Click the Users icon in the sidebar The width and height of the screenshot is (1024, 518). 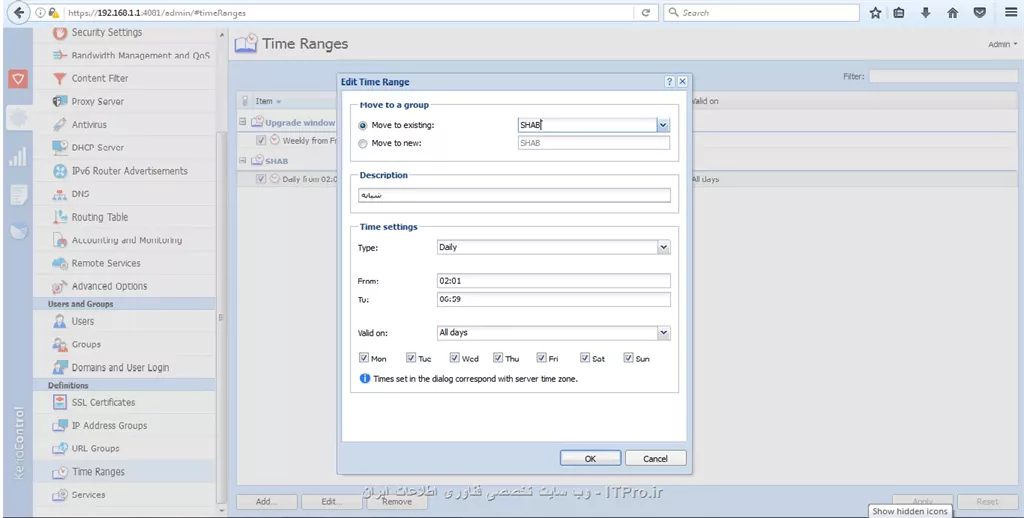[60, 321]
